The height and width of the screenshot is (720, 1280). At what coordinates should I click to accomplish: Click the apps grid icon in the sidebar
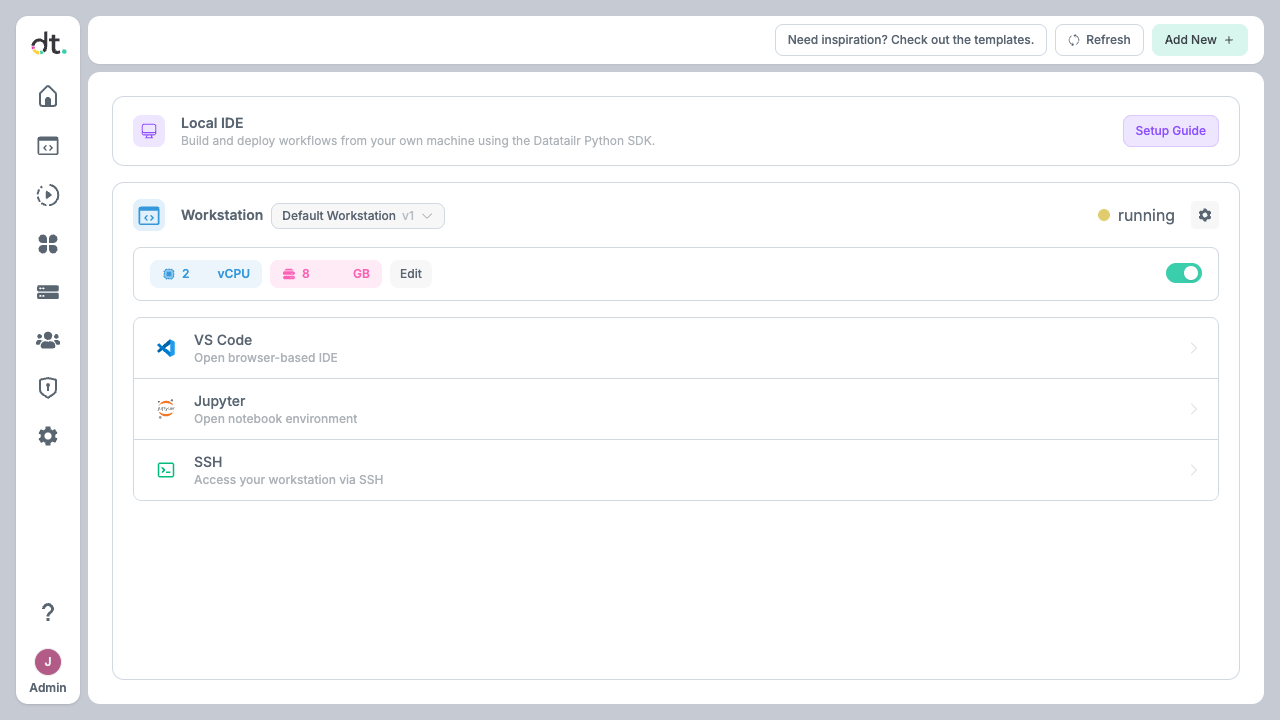[x=47, y=243]
